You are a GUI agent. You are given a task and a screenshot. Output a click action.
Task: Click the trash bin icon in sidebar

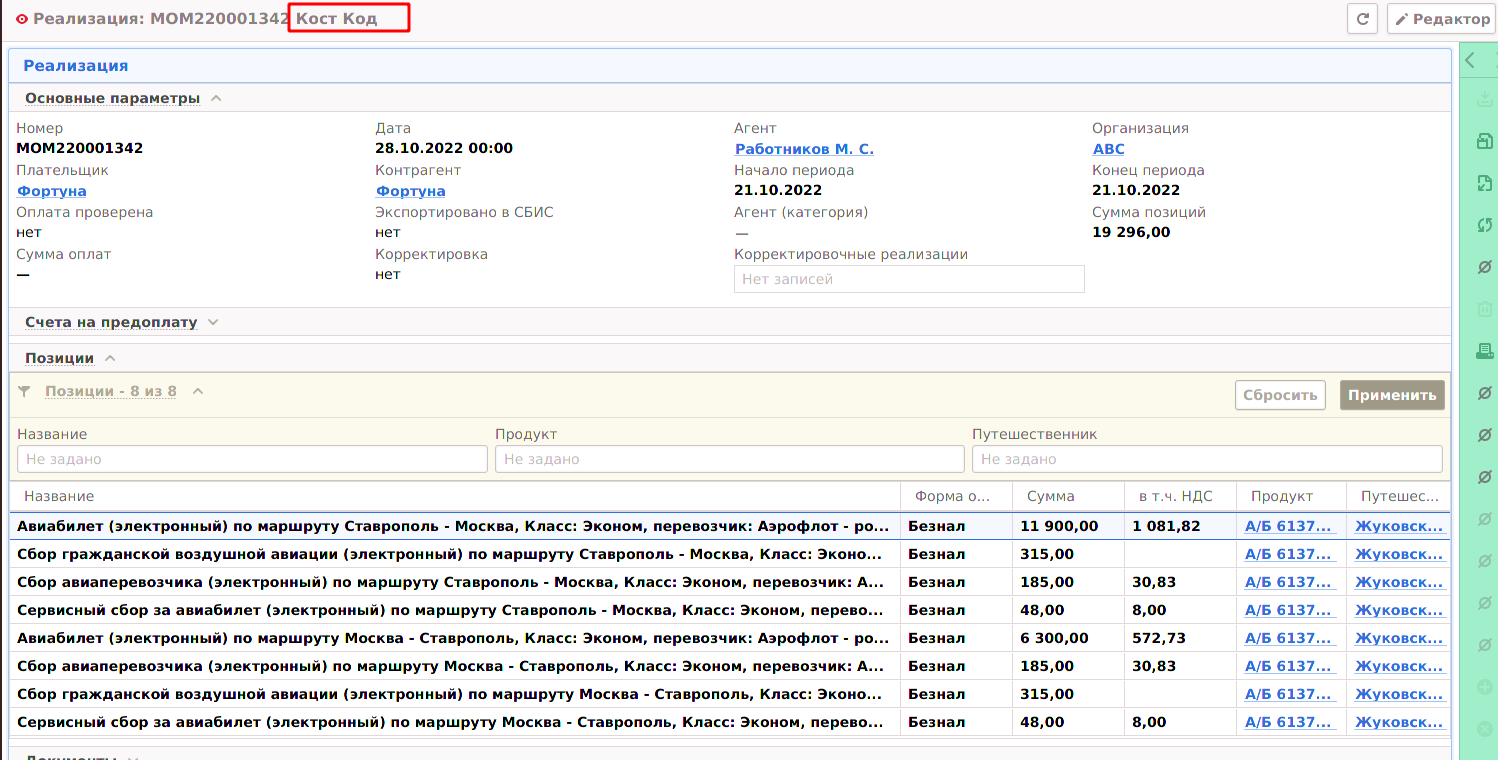pyautogui.click(x=1485, y=309)
